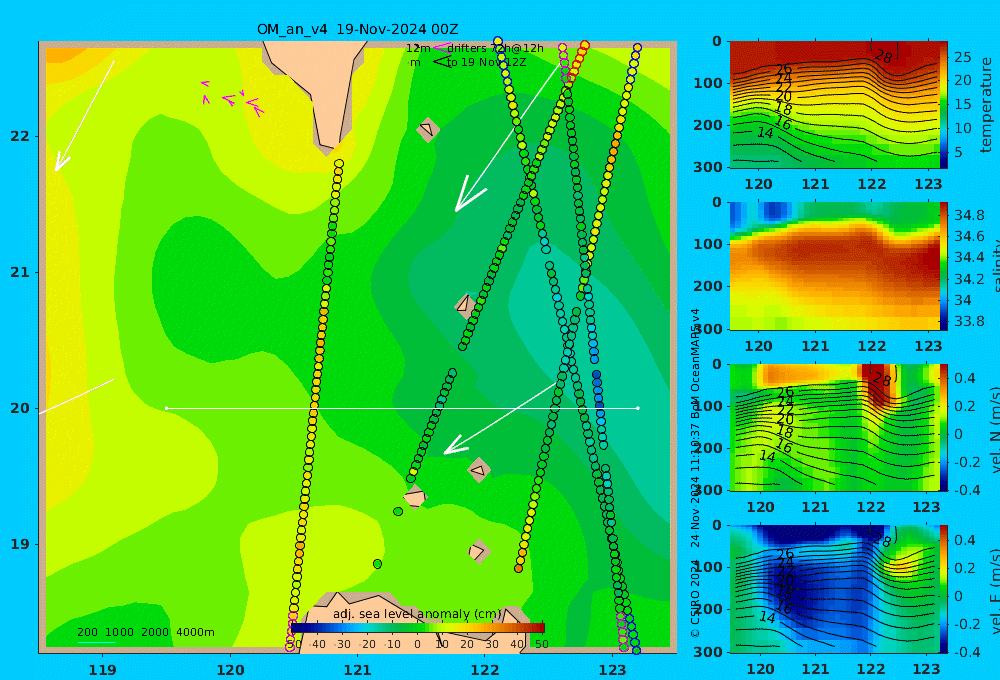Click the 28 contour label in the temperature panel

coord(883,57)
